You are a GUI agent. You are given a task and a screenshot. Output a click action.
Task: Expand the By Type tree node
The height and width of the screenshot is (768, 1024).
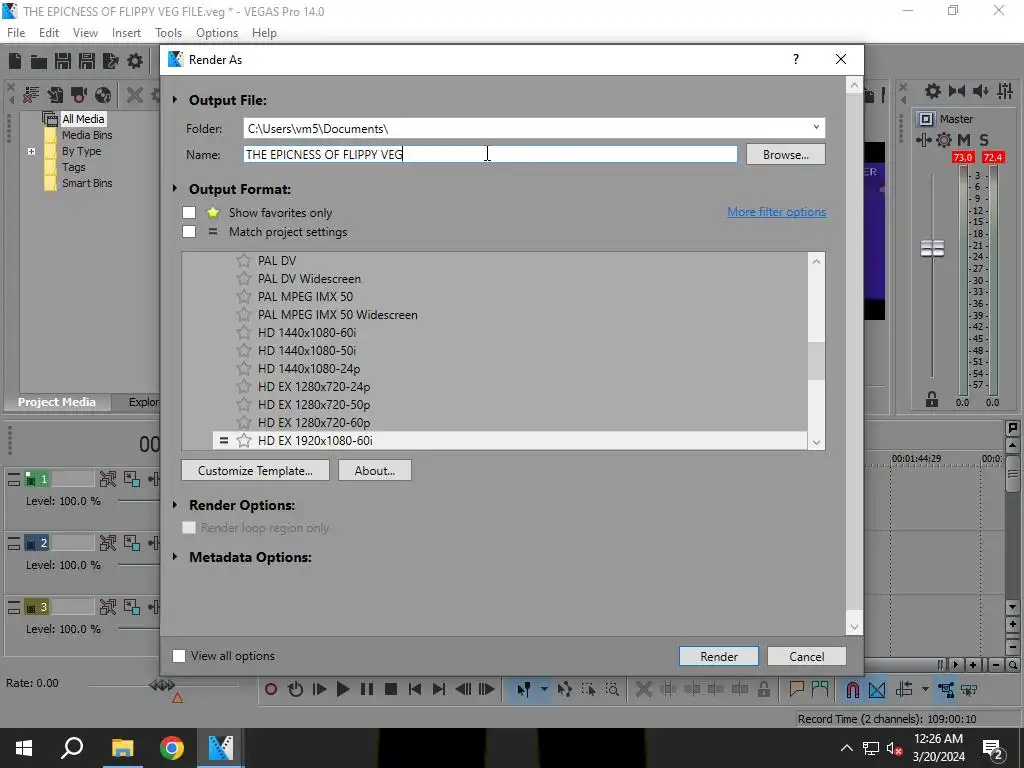click(31, 151)
